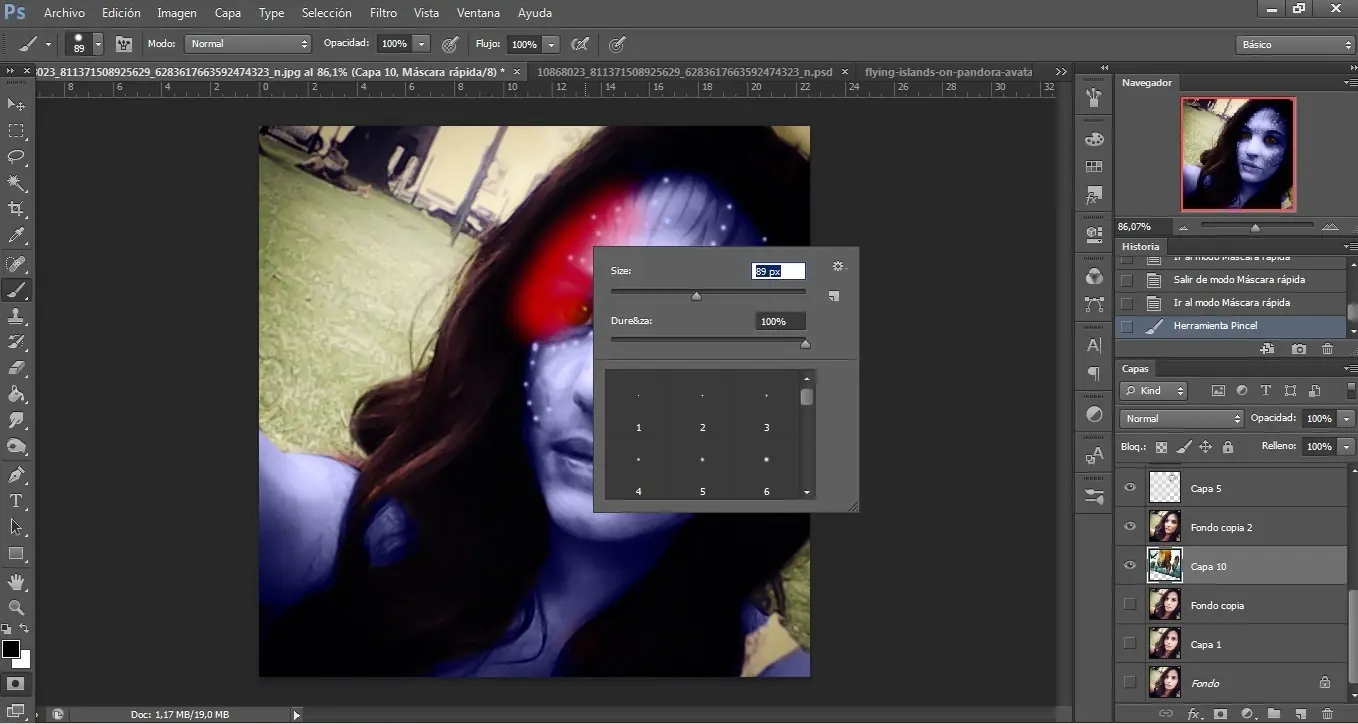The height and width of the screenshot is (724, 1358).
Task: Select the Move tool
Action: click(x=16, y=105)
